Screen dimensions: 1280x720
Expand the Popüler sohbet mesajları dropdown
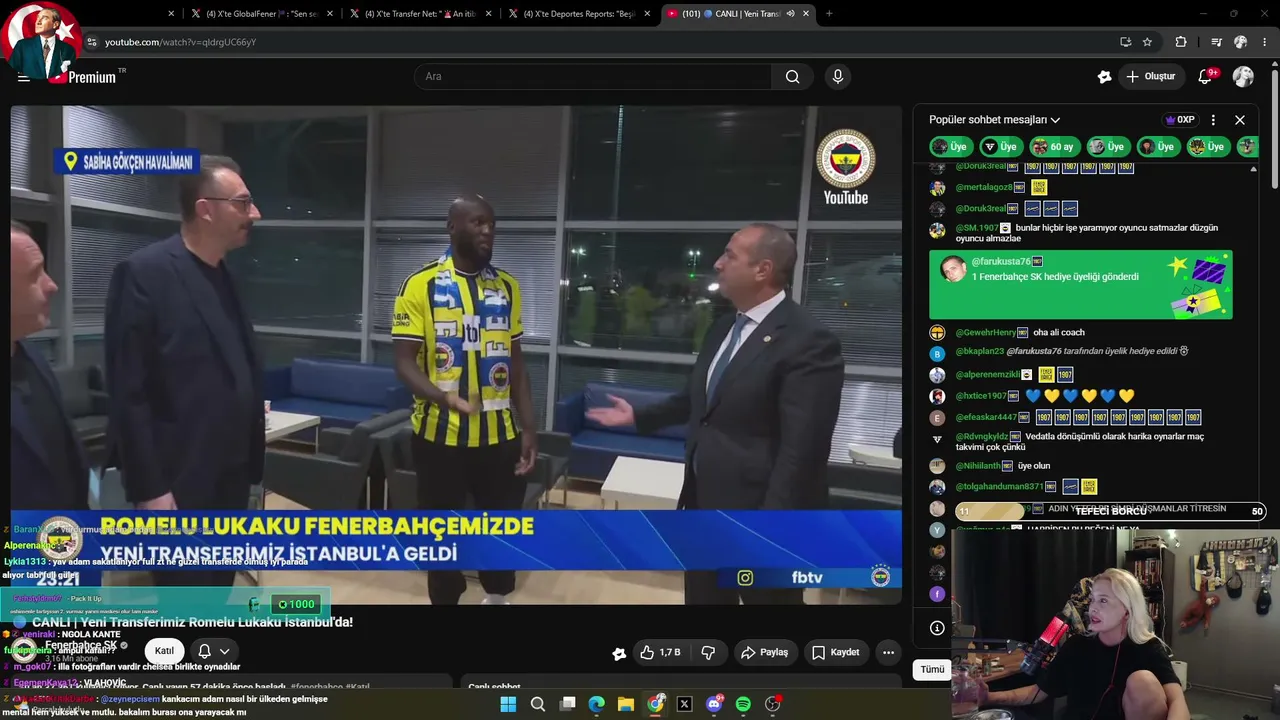(994, 120)
